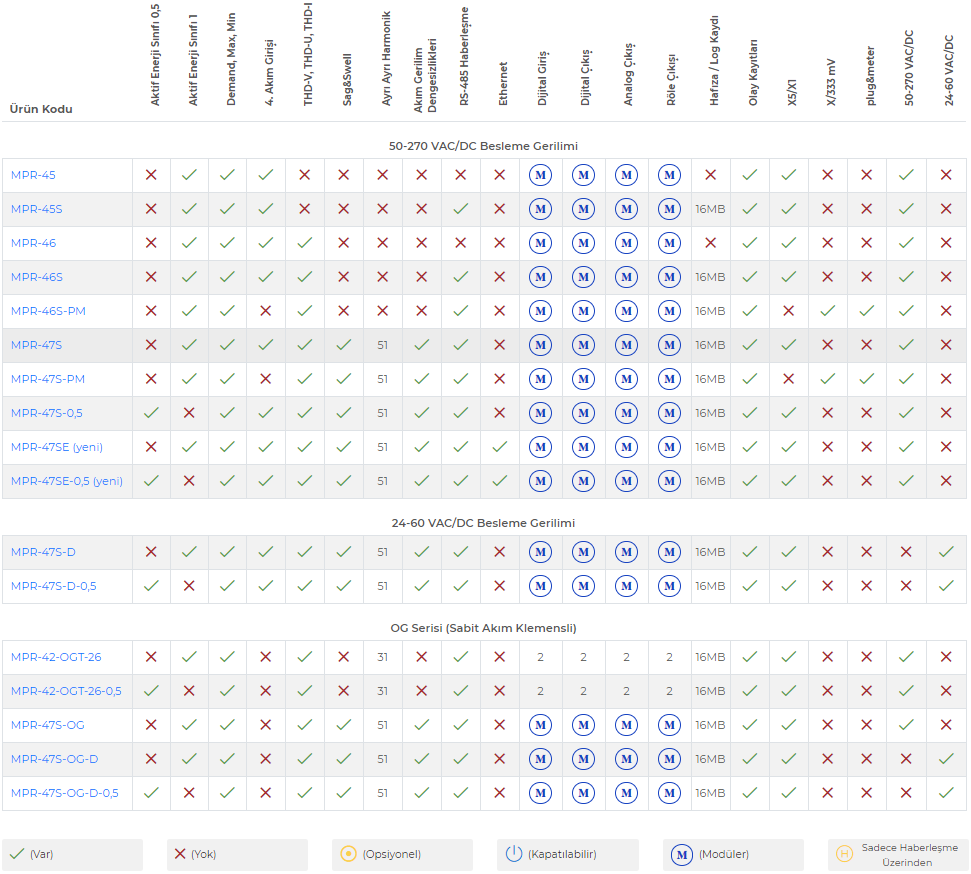Click the Kapatılabilir power icon in legend

tap(514, 854)
